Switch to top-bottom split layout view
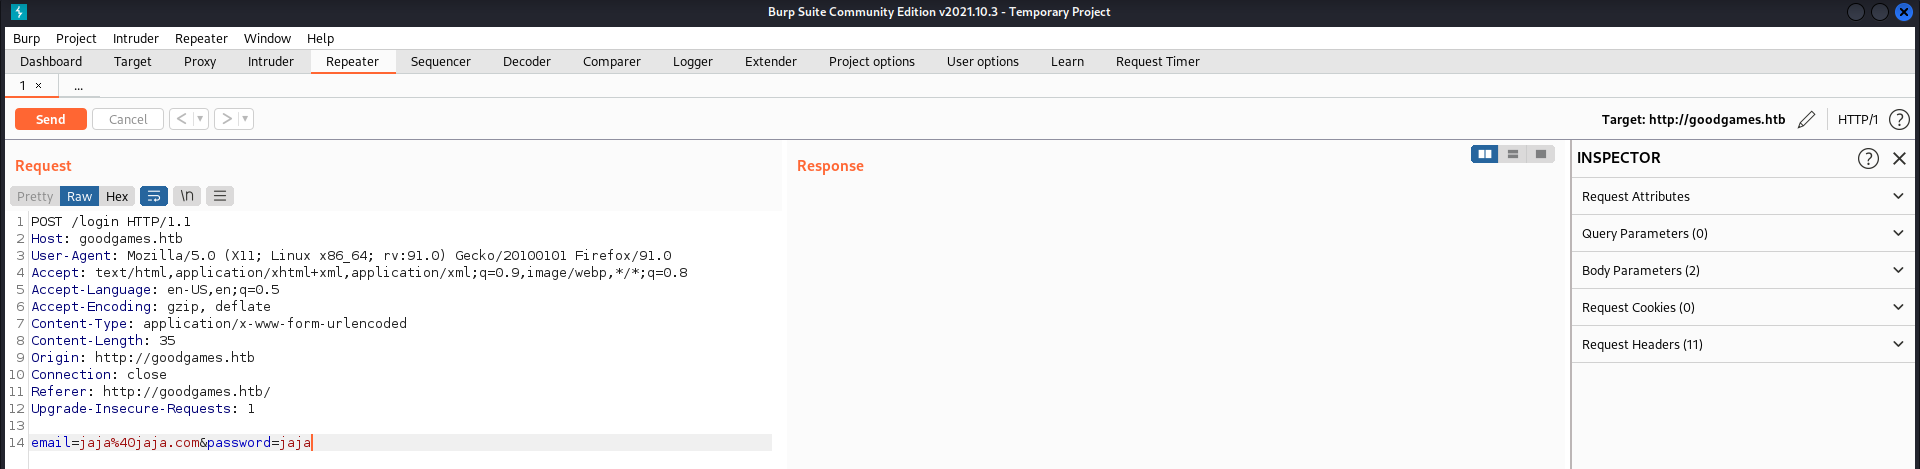Viewport: 1920px width, 469px height. click(x=1513, y=154)
